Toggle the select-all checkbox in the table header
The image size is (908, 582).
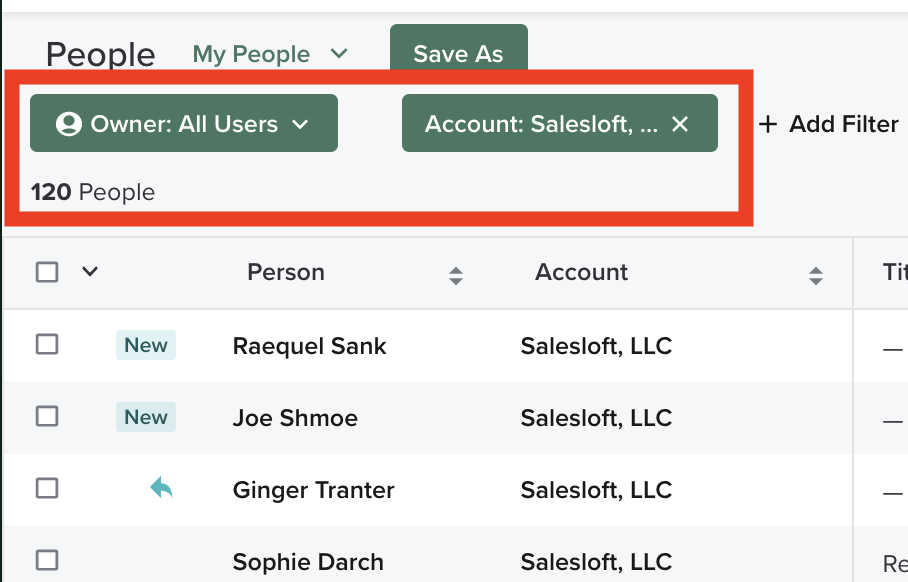coord(47,271)
